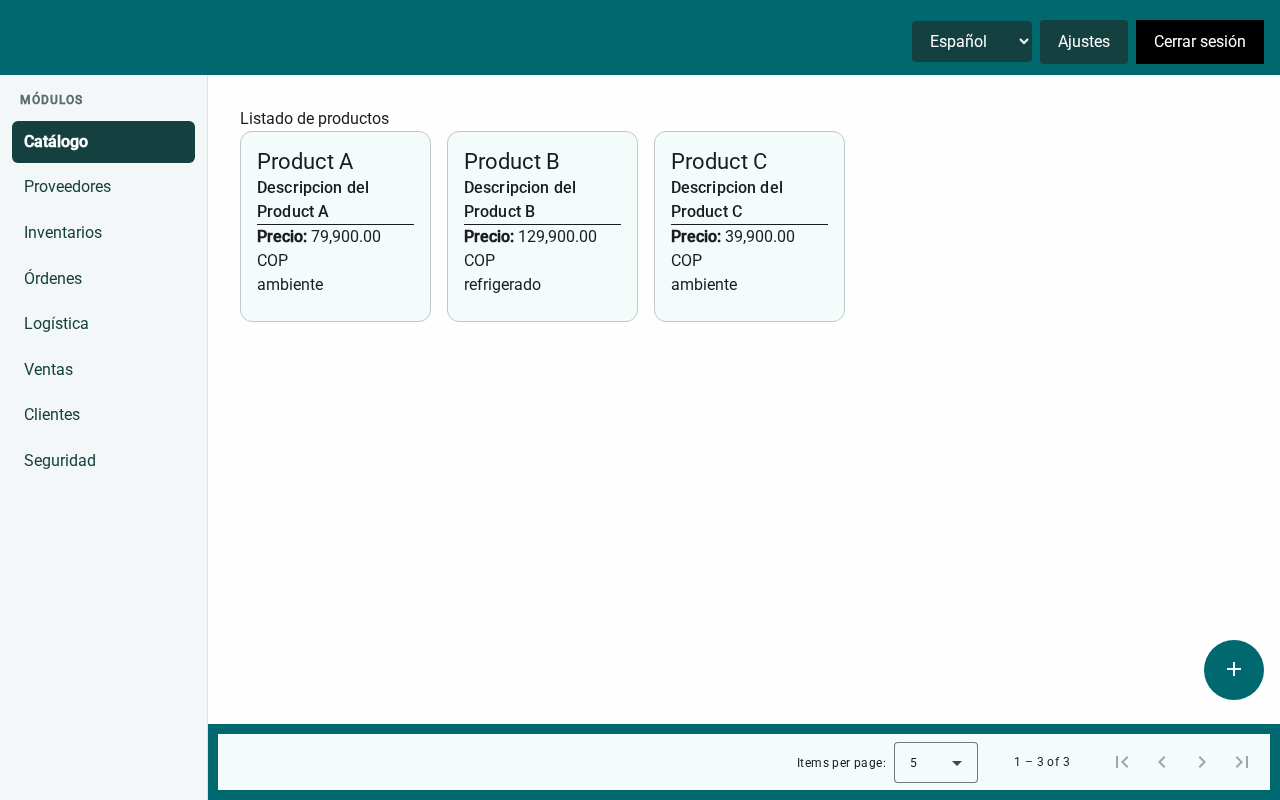The width and height of the screenshot is (1280, 800).
Task: Open the Español language dropdown
Action: (x=972, y=42)
